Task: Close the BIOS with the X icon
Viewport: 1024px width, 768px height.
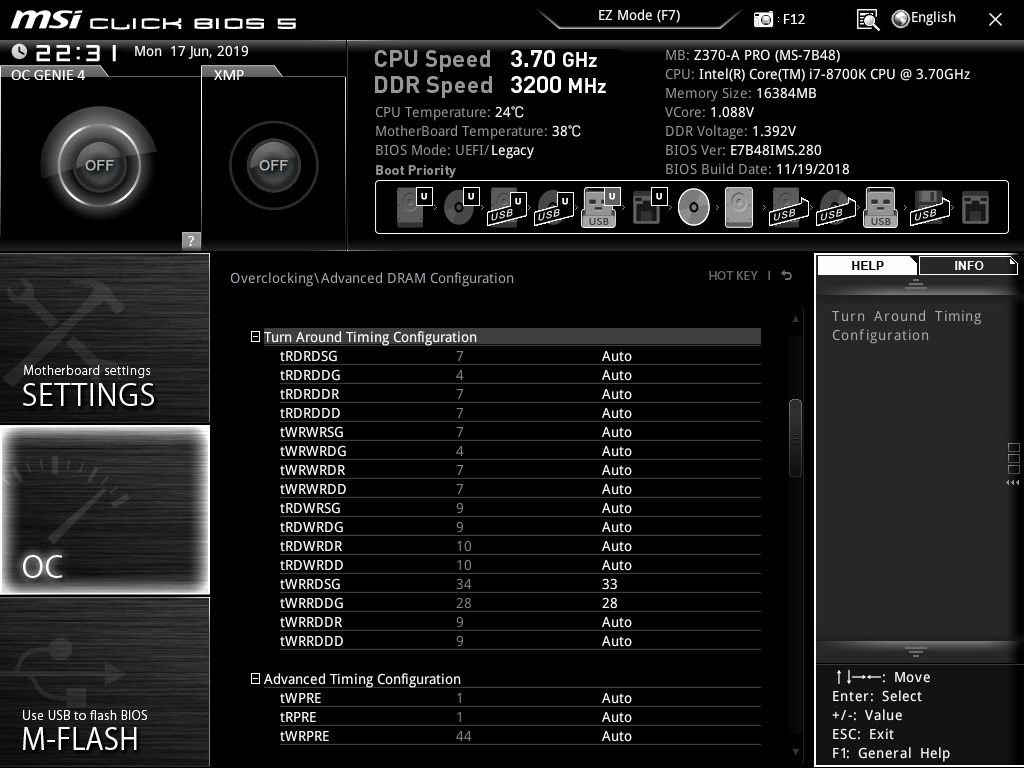Action: 995,20
